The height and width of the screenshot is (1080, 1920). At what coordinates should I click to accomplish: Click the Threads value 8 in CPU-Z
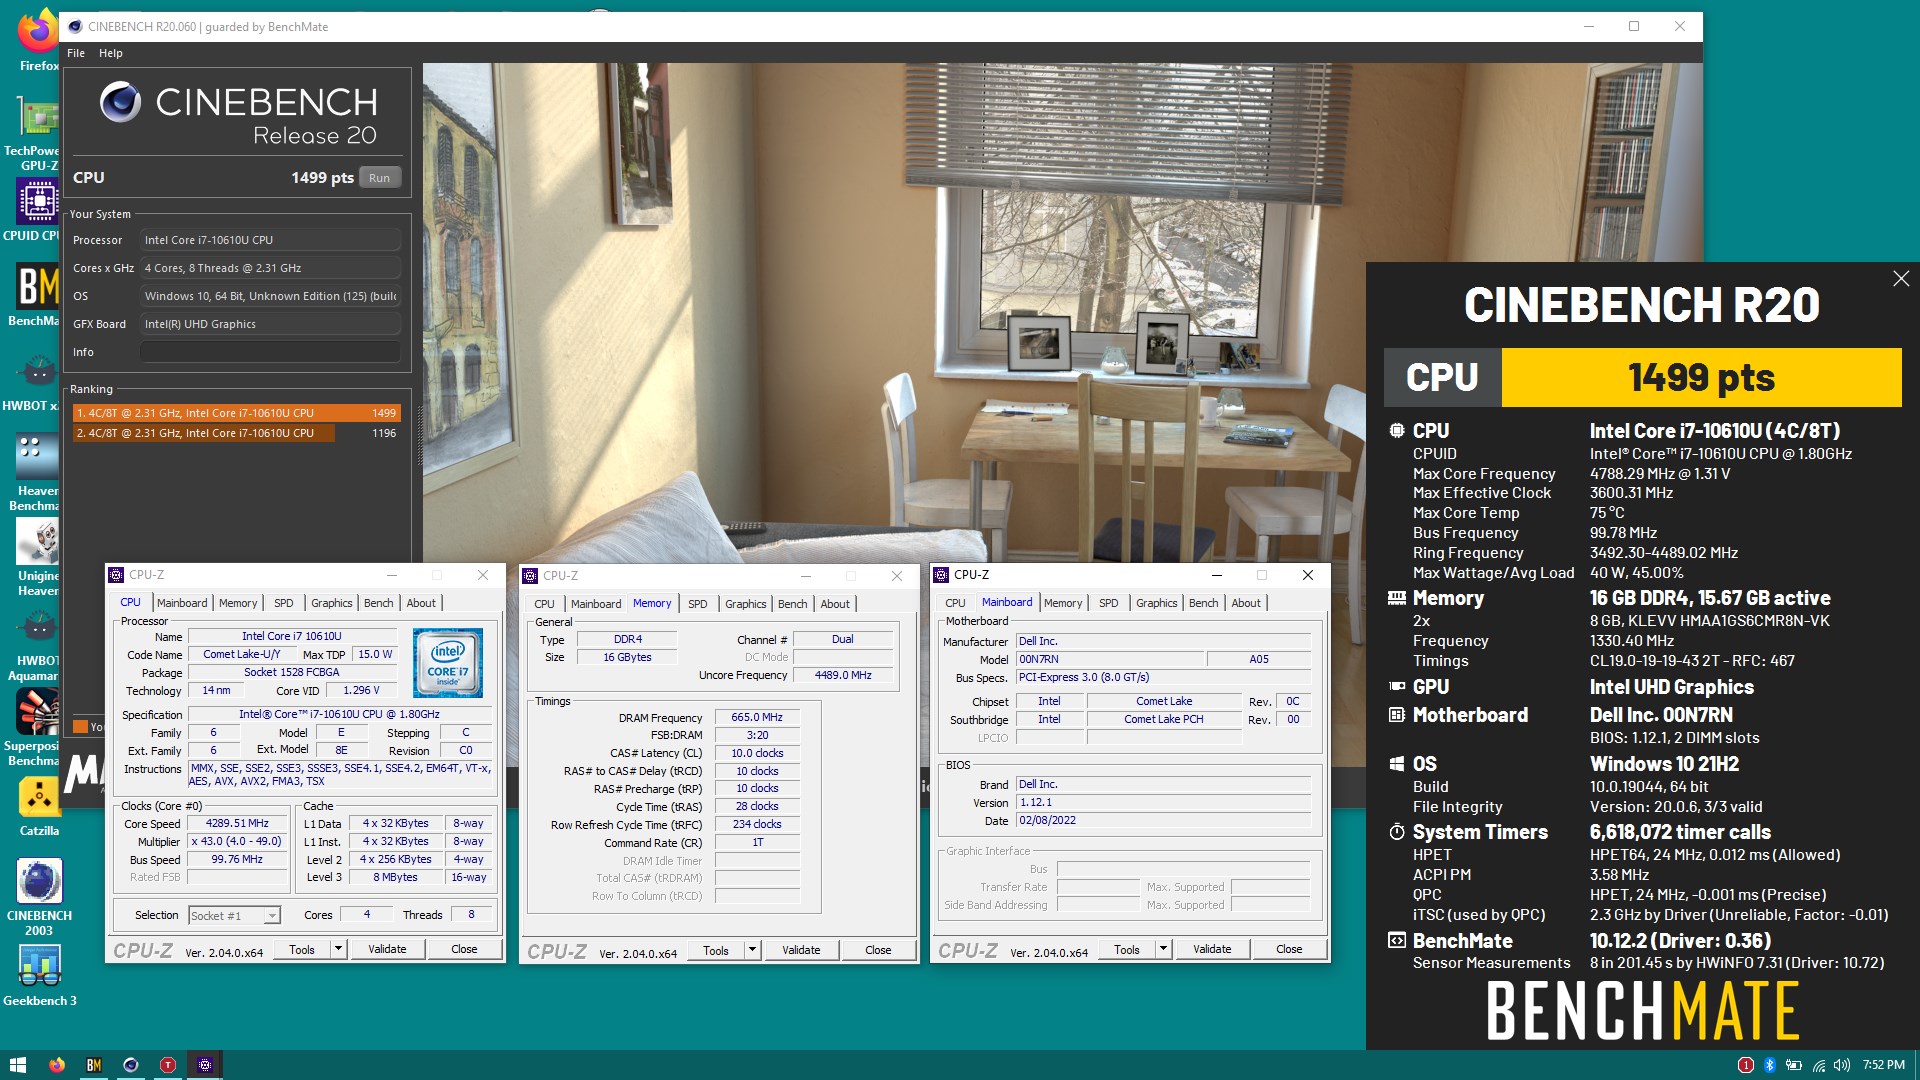coord(471,914)
